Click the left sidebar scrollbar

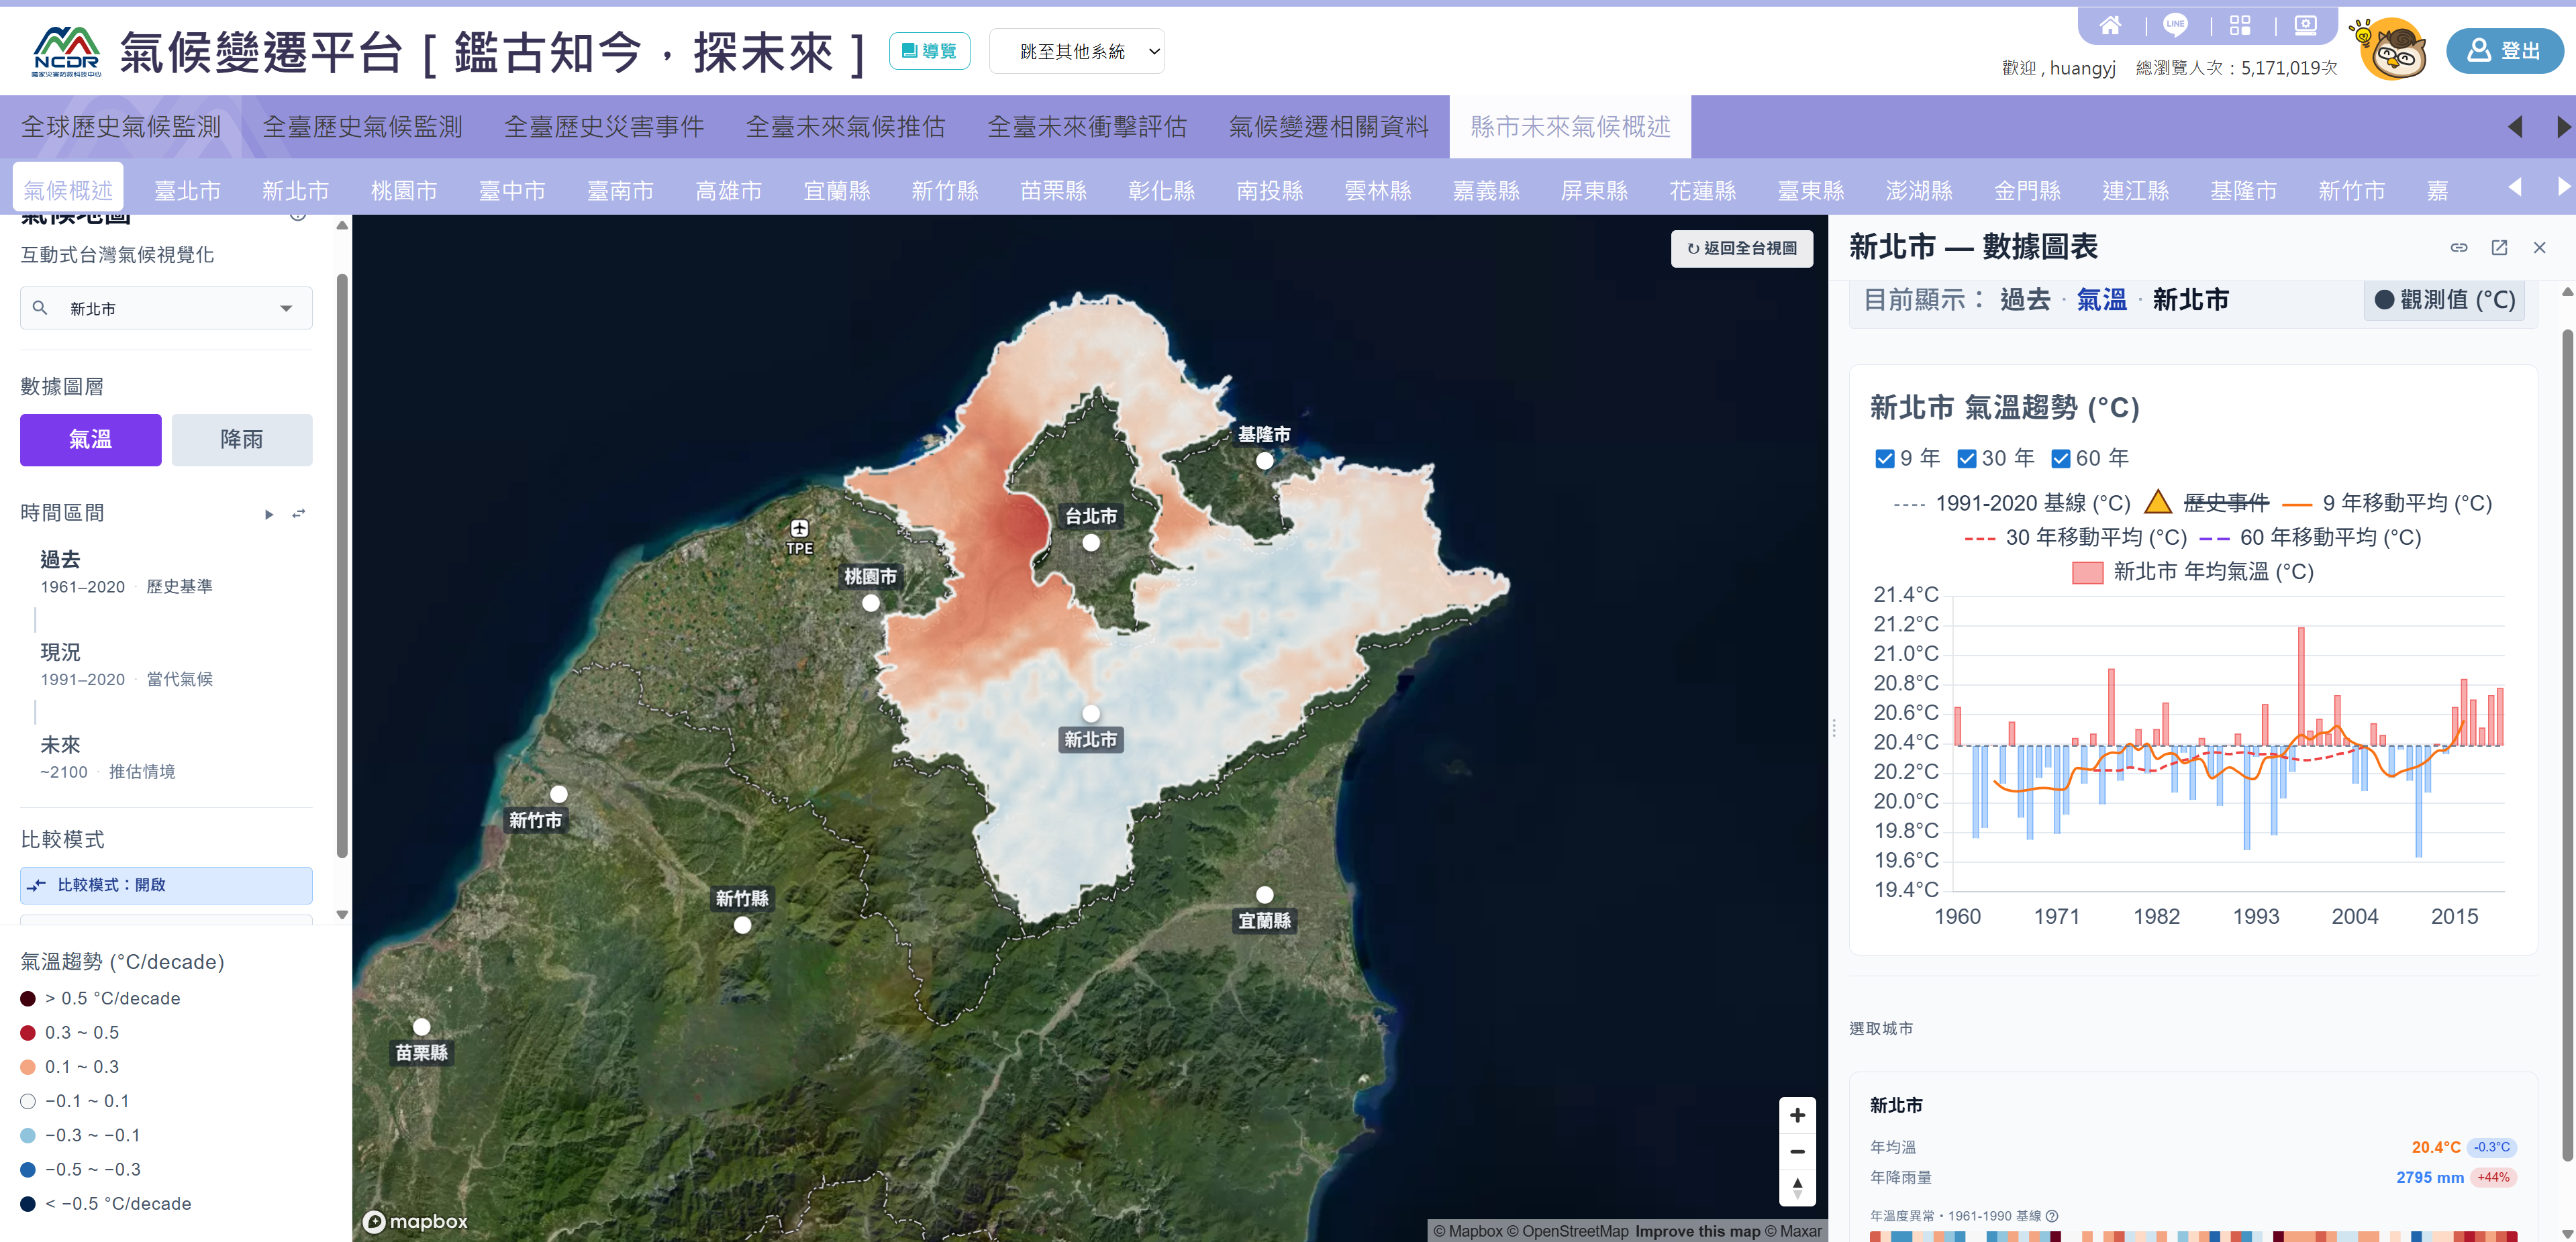coord(342,565)
